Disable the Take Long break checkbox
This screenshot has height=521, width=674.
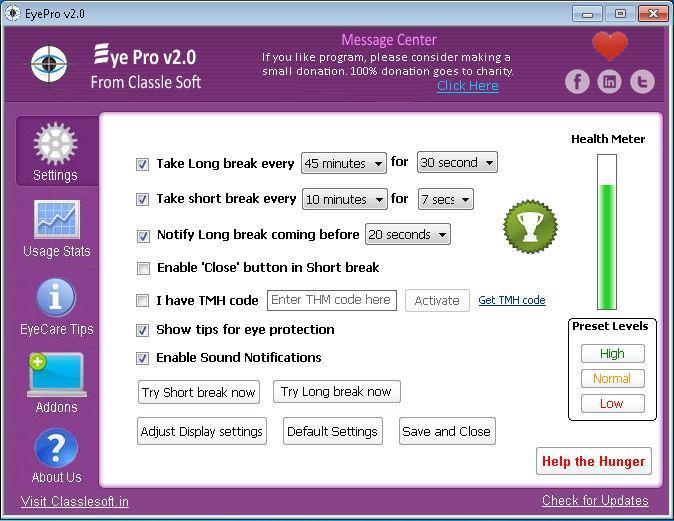tap(143, 164)
